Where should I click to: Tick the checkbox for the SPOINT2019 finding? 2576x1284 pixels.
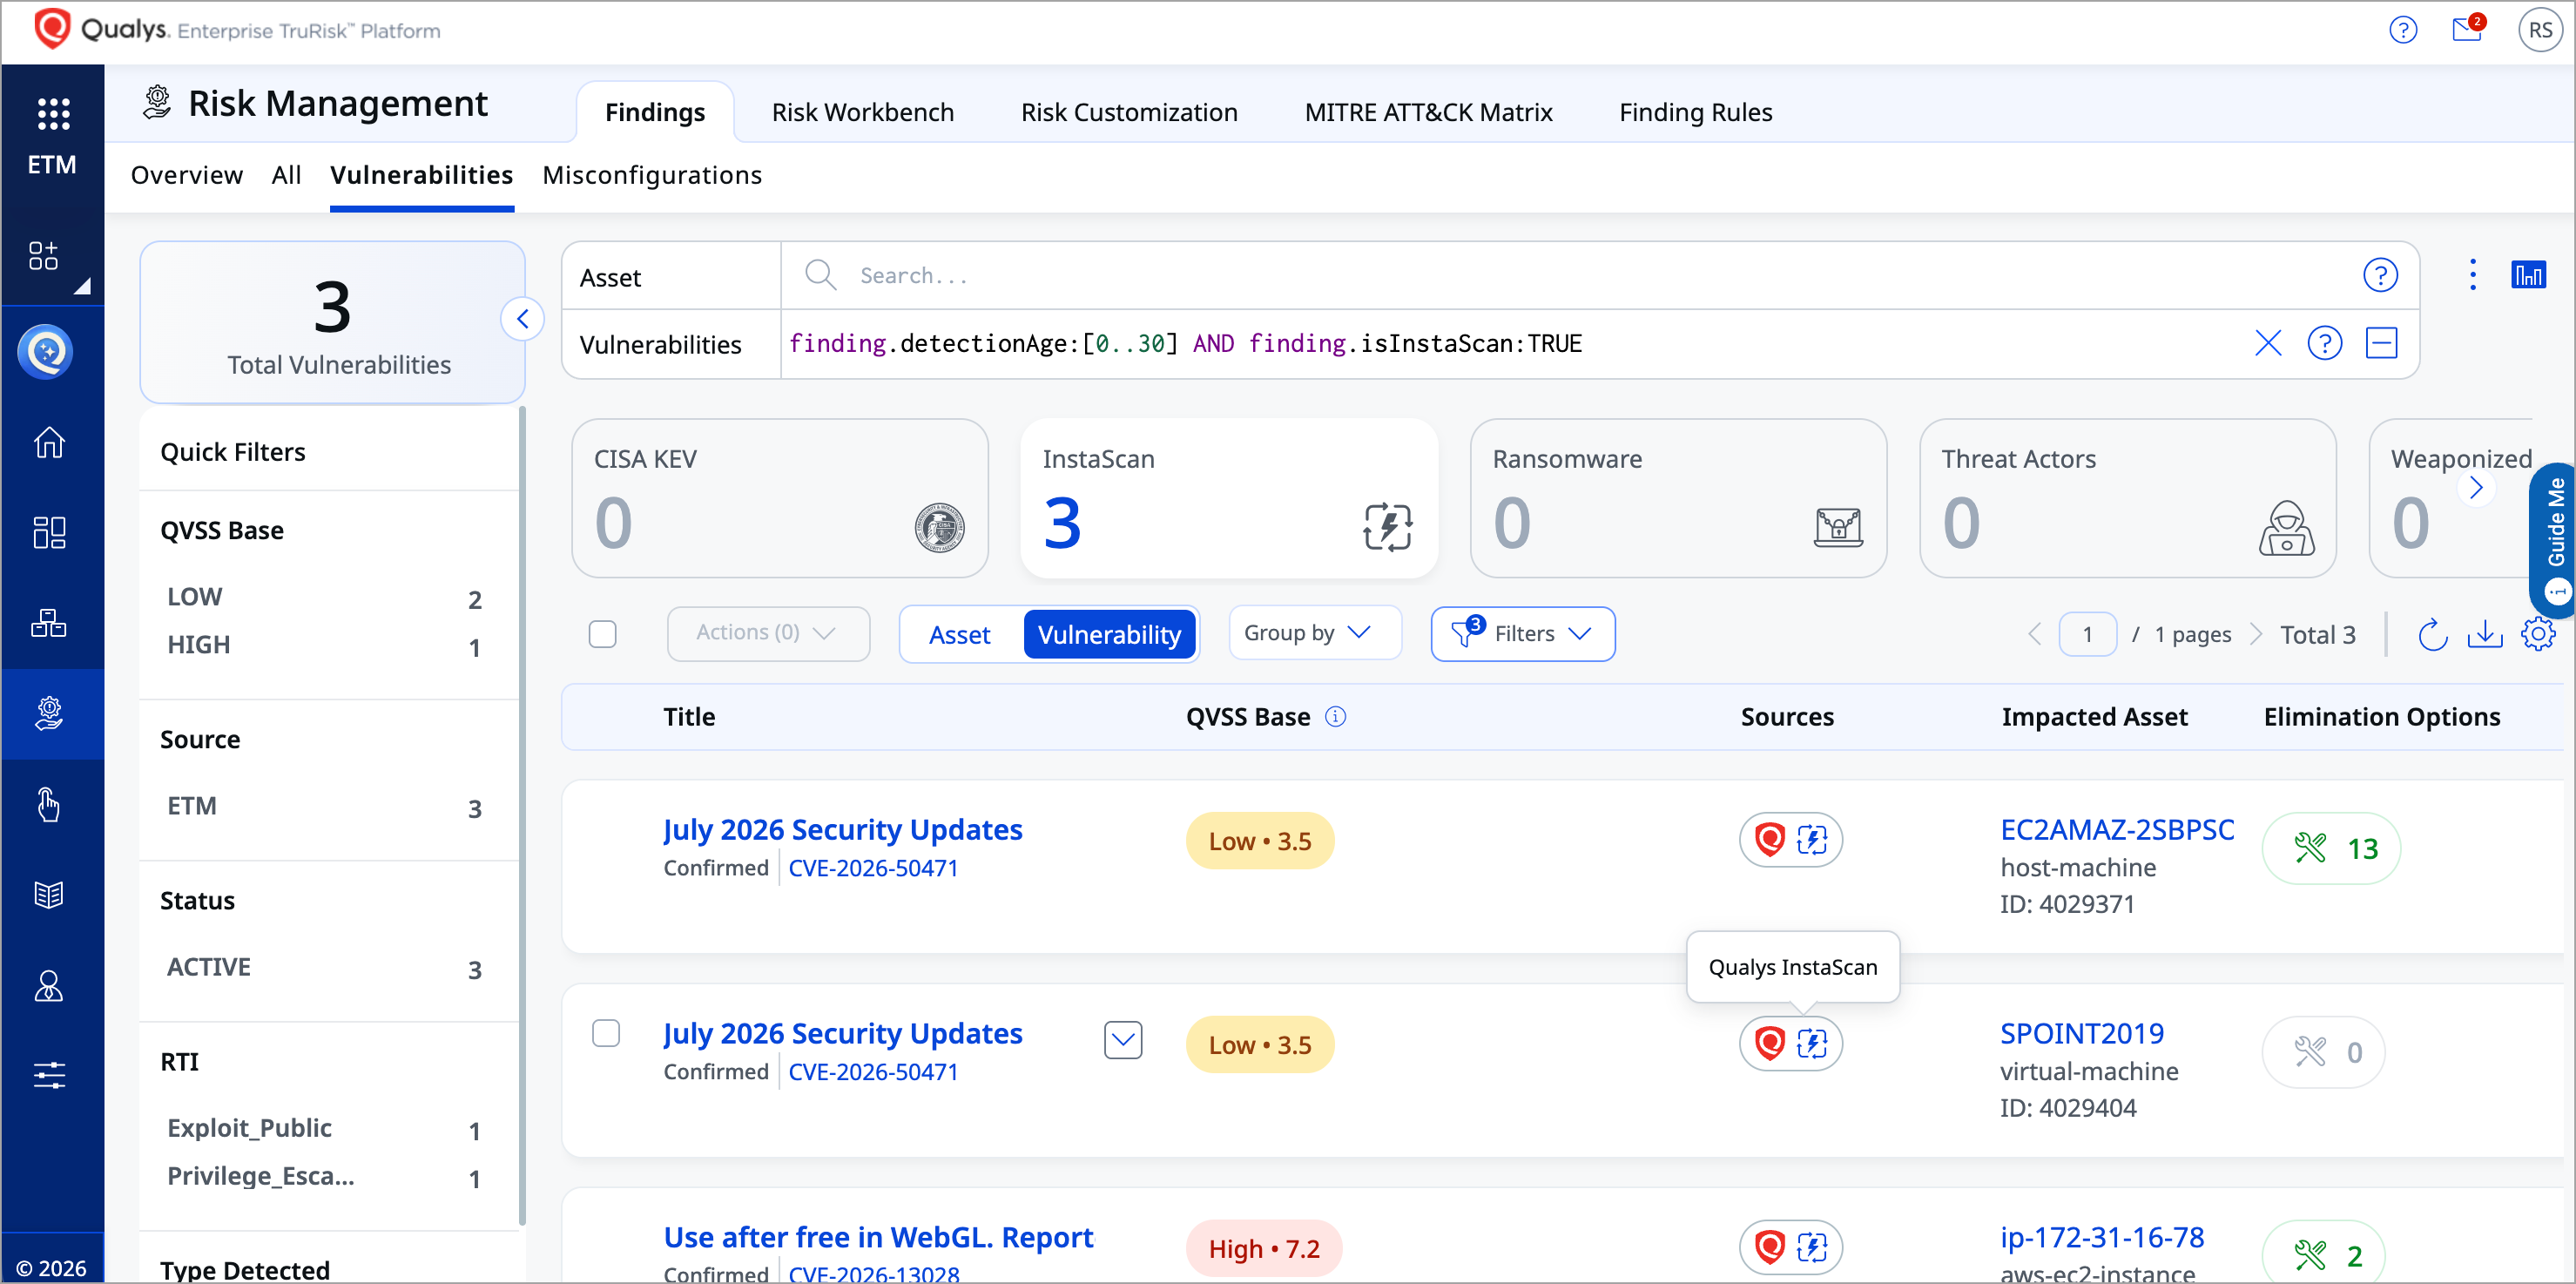click(x=606, y=1033)
